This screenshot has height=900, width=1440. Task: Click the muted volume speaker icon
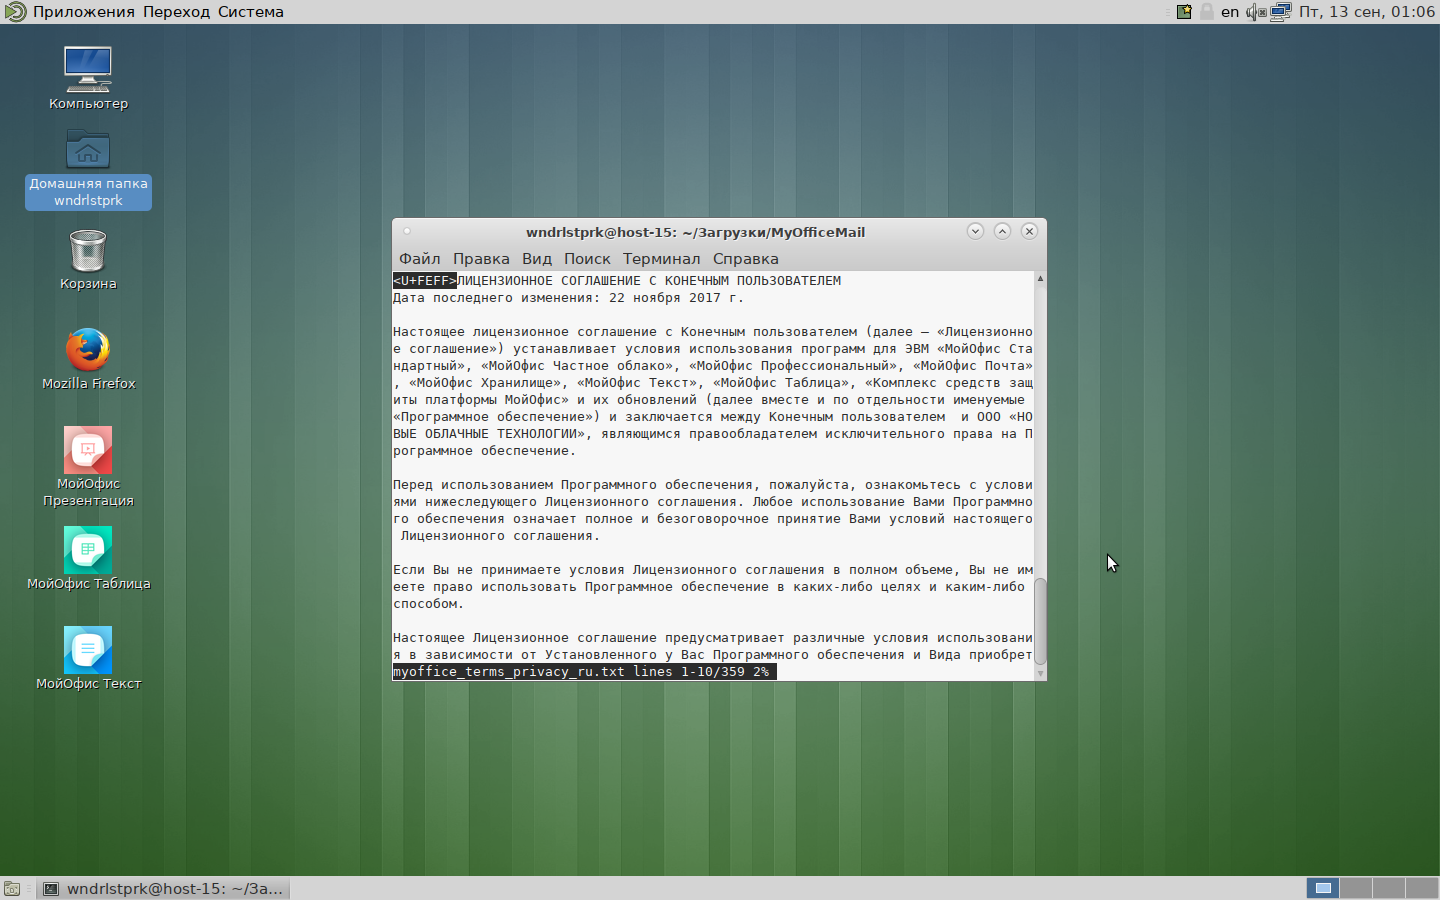click(1256, 12)
